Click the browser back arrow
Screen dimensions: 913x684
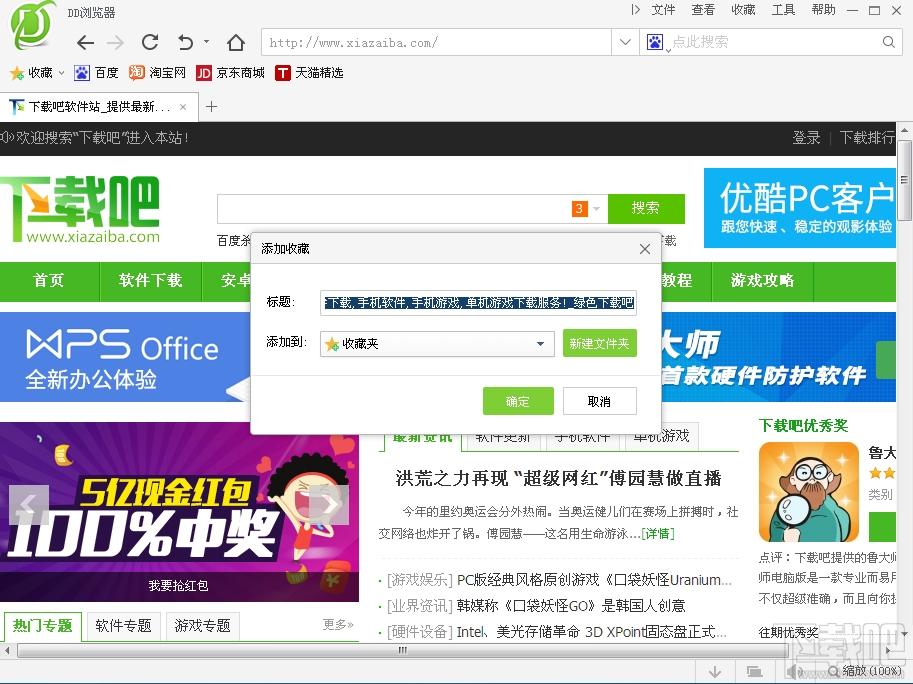(85, 42)
